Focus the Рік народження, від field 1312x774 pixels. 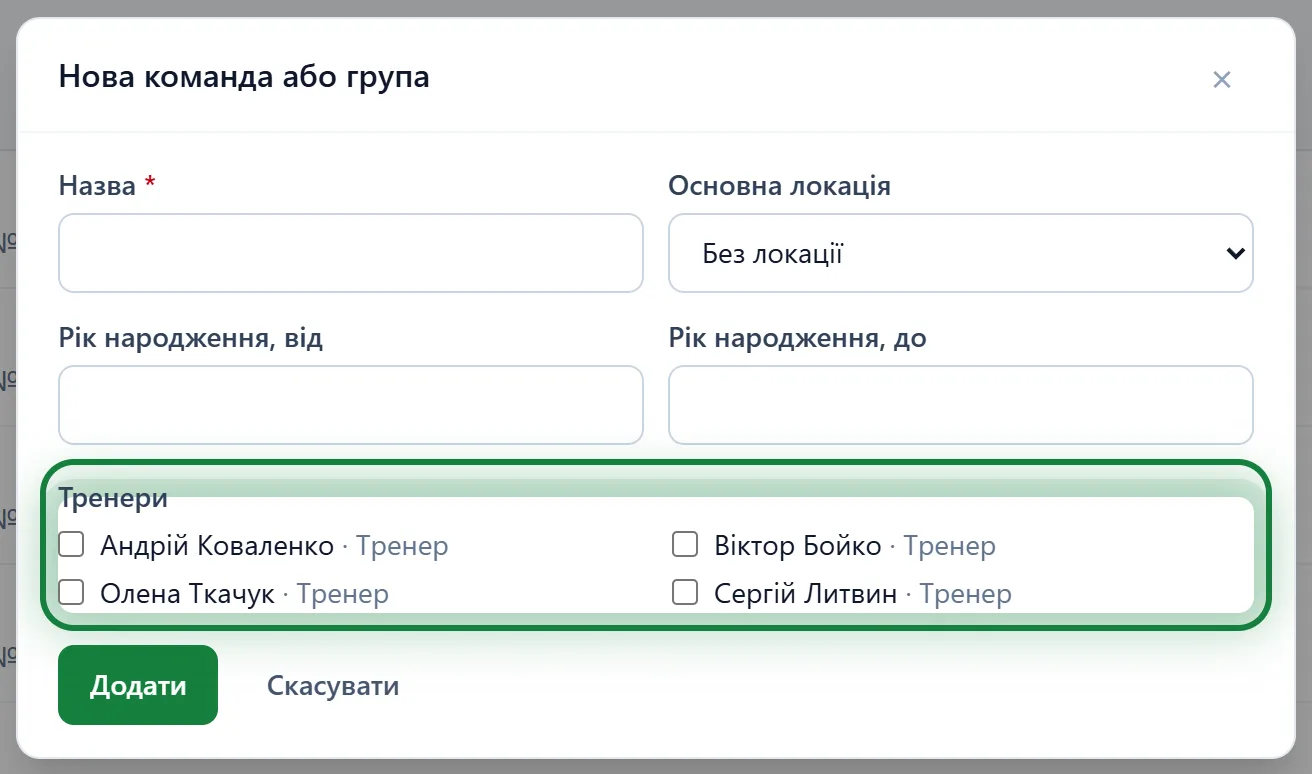pos(351,405)
